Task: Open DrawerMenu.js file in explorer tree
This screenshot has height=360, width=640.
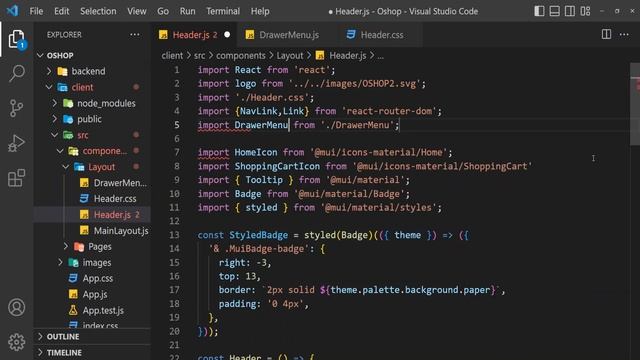Action: (92, 183)
